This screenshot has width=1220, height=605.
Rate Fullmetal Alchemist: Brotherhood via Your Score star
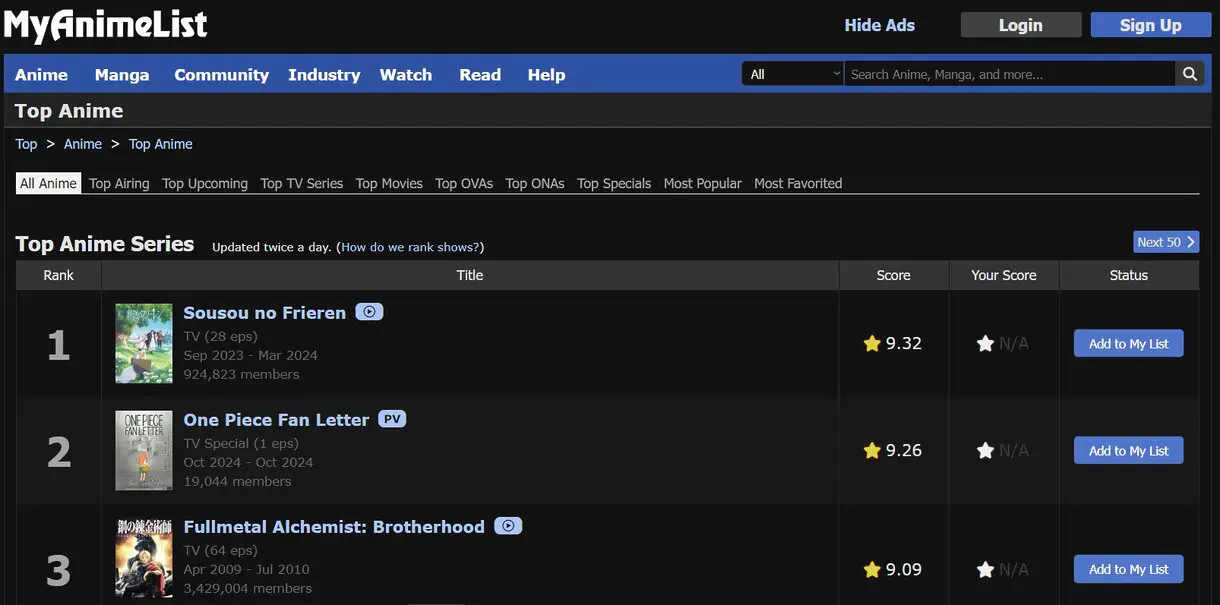tap(985, 569)
